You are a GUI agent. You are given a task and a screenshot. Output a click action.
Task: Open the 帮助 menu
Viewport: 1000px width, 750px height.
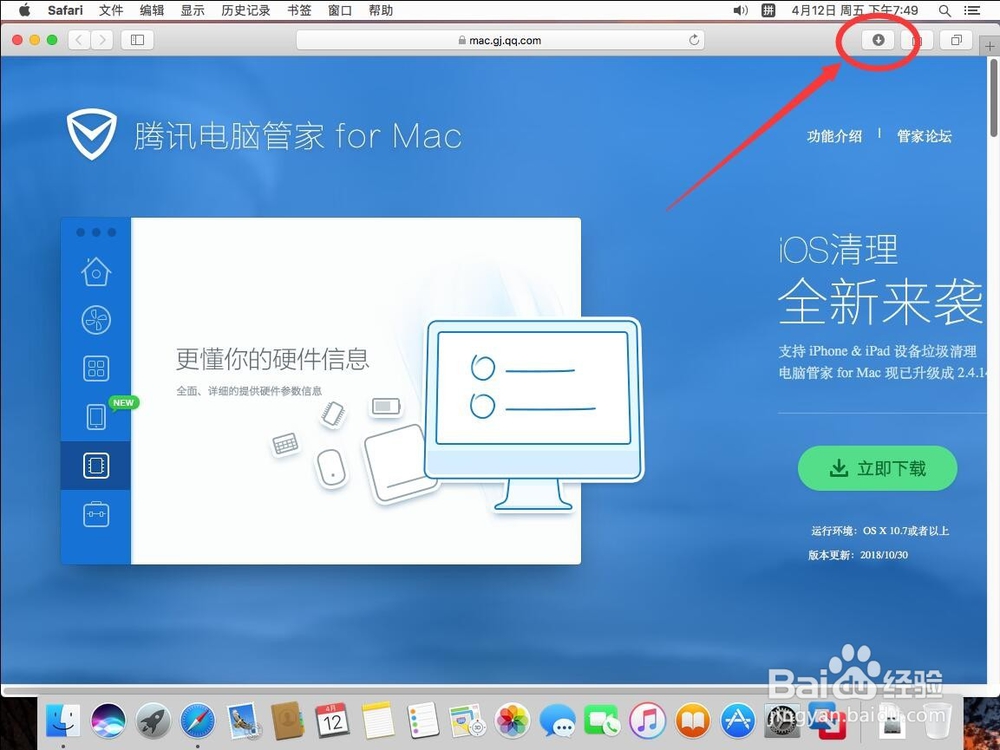(x=381, y=10)
